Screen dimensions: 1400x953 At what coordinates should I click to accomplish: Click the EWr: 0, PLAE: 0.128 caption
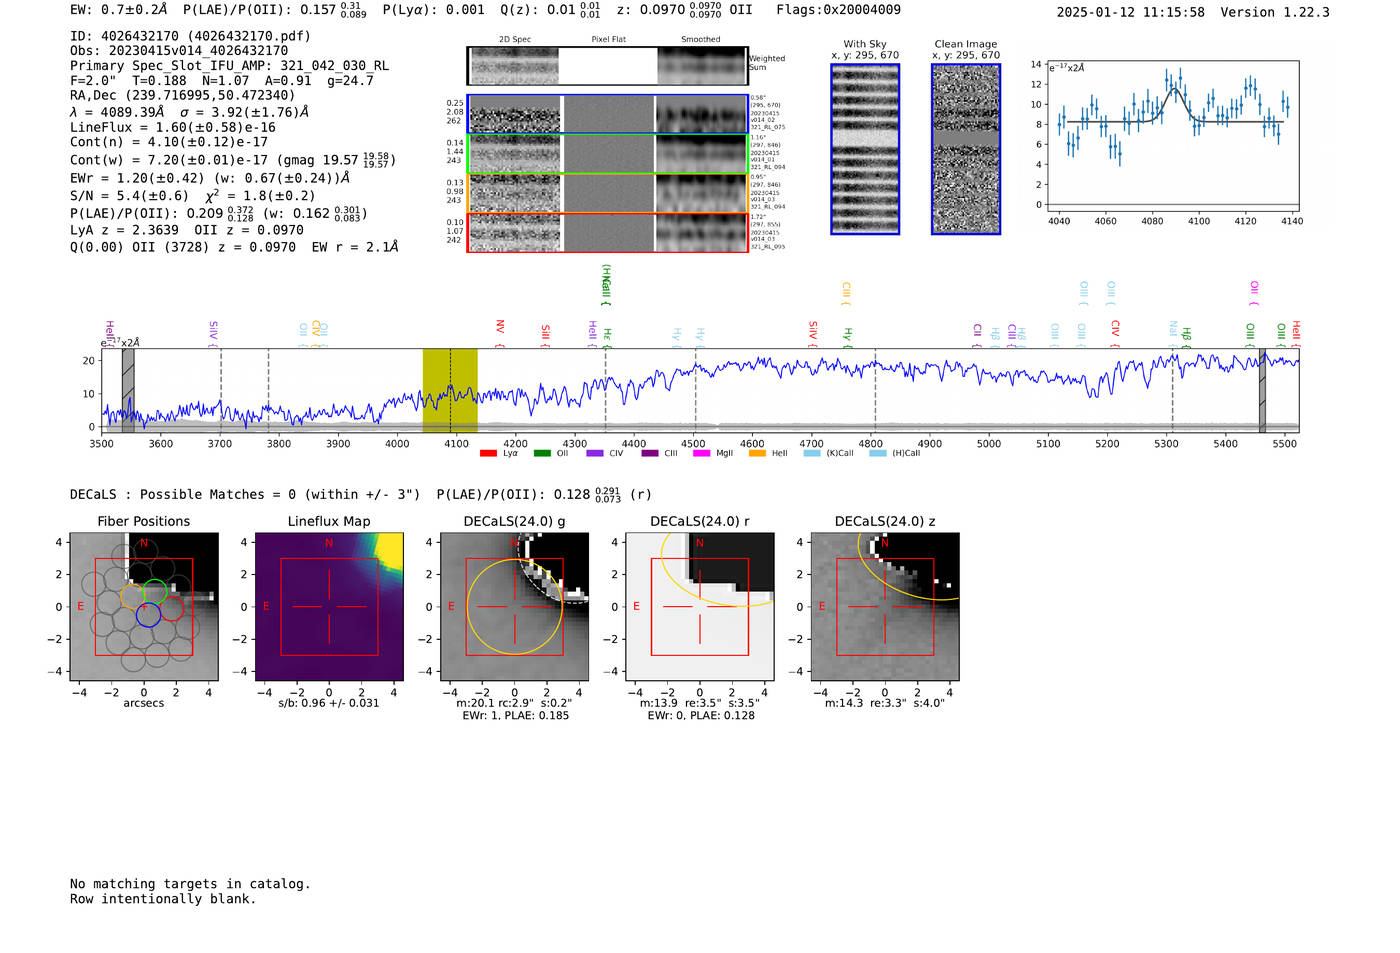701,716
